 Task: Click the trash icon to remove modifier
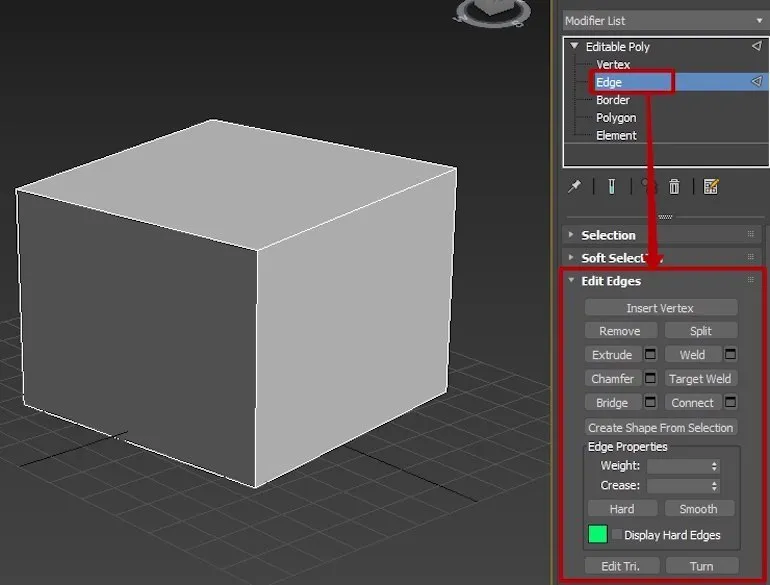click(675, 187)
